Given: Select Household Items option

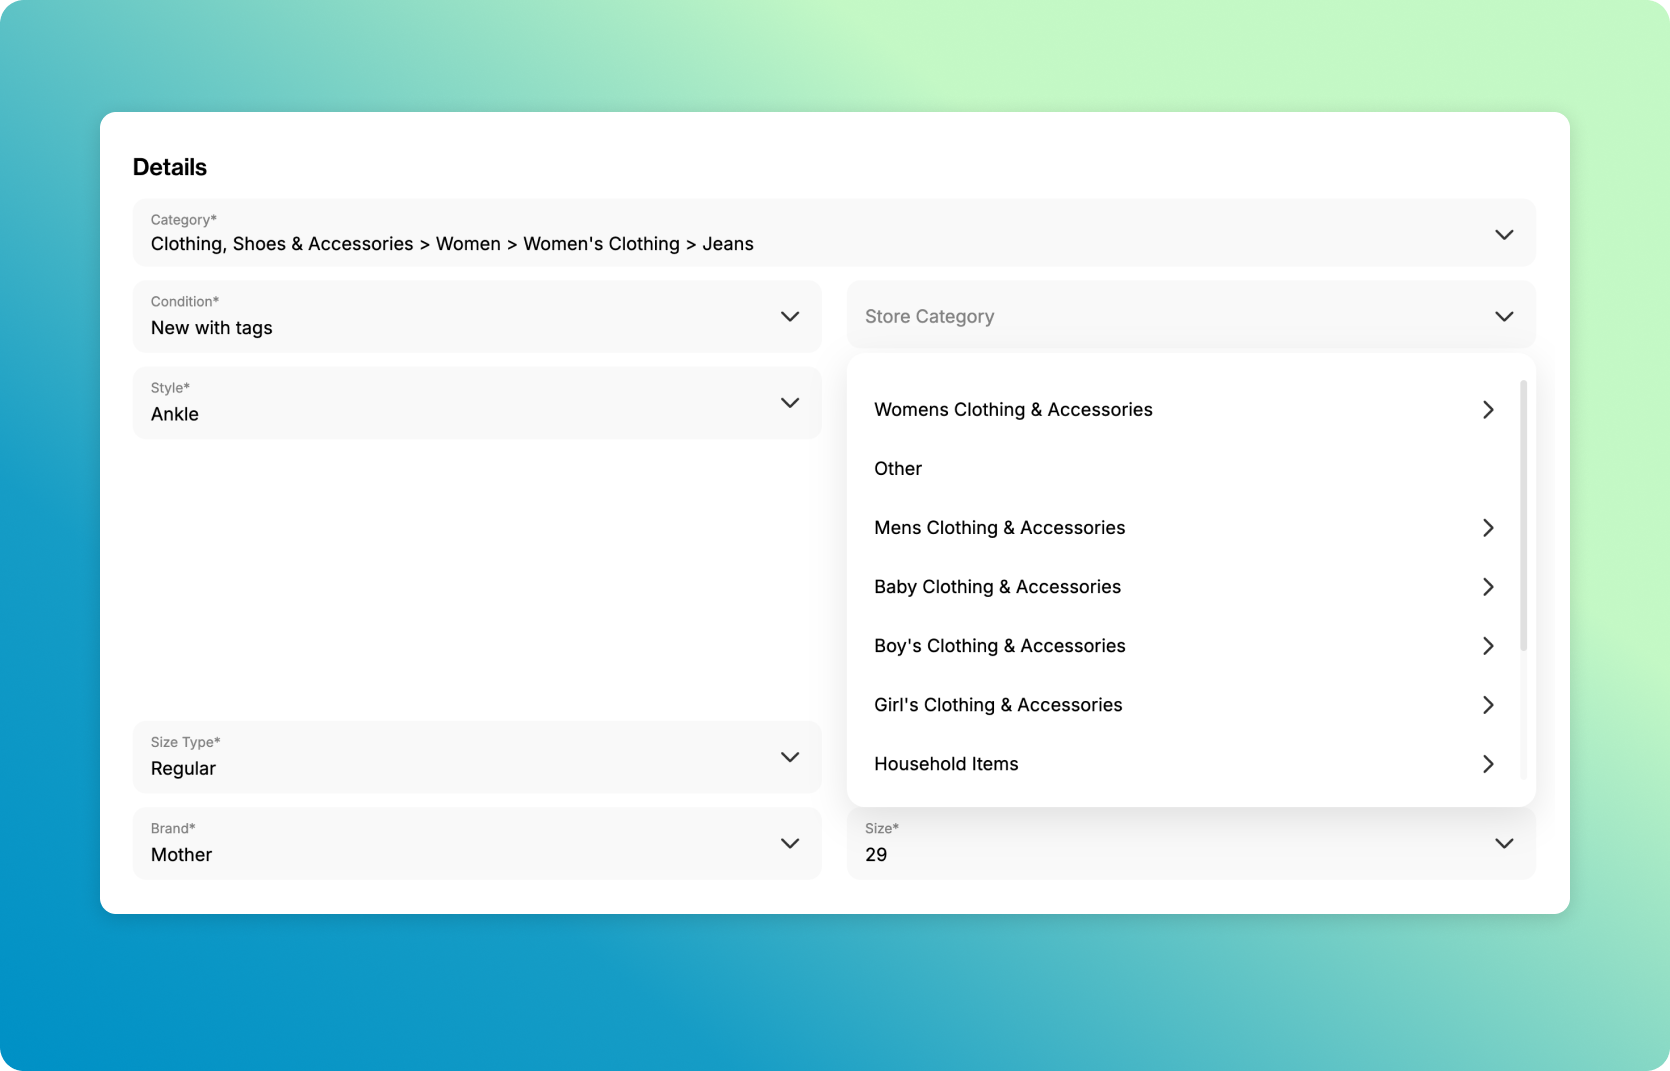Looking at the screenshot, I should (x=1184, y=764).
